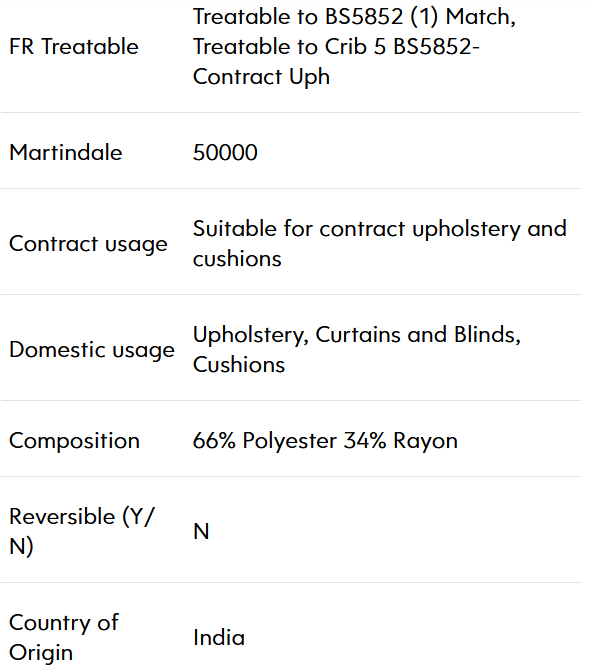This screenshot has width=591, height=665.
Task: Select the Treatable to BS5852 description text
Action: point(354,46)
